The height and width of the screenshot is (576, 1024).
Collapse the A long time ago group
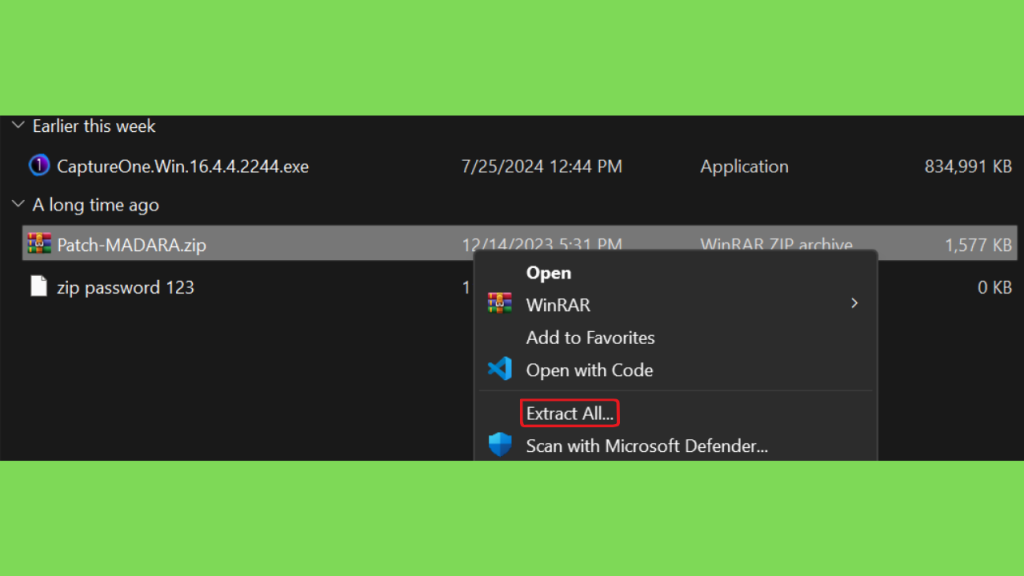point(18,204)
